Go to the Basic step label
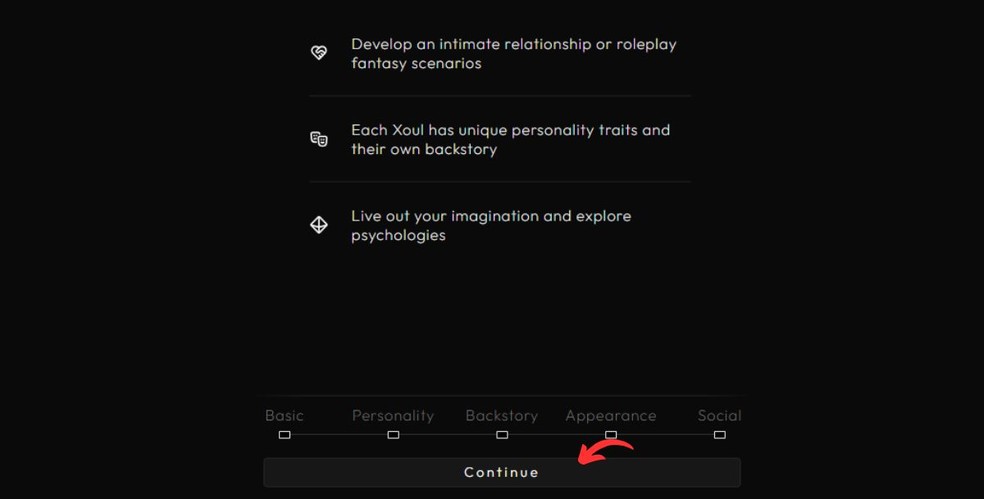Screen dimensions: 984x499 (284, 415)
